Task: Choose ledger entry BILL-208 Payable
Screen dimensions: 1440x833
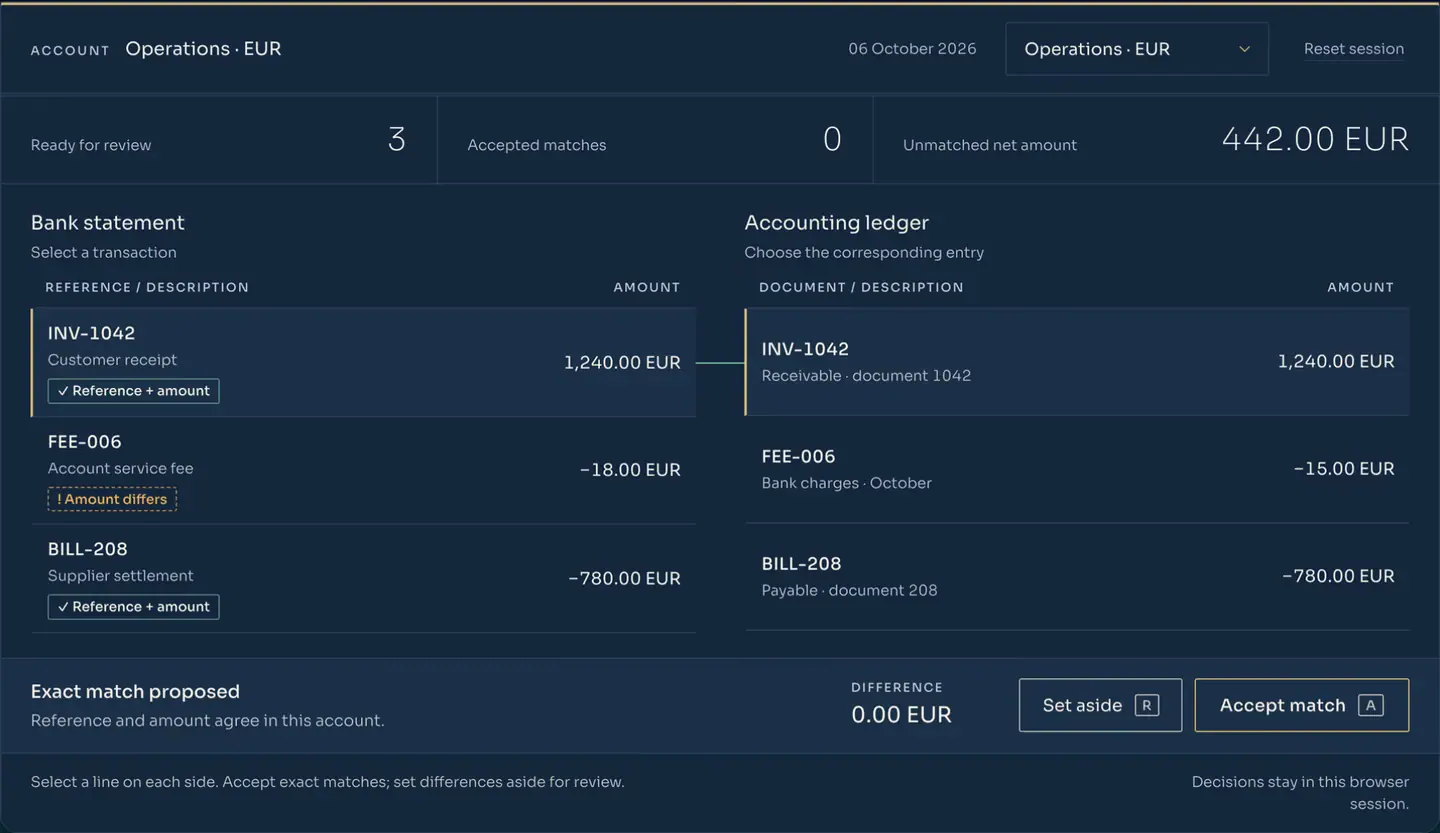Action: [x=1077, y=576]
